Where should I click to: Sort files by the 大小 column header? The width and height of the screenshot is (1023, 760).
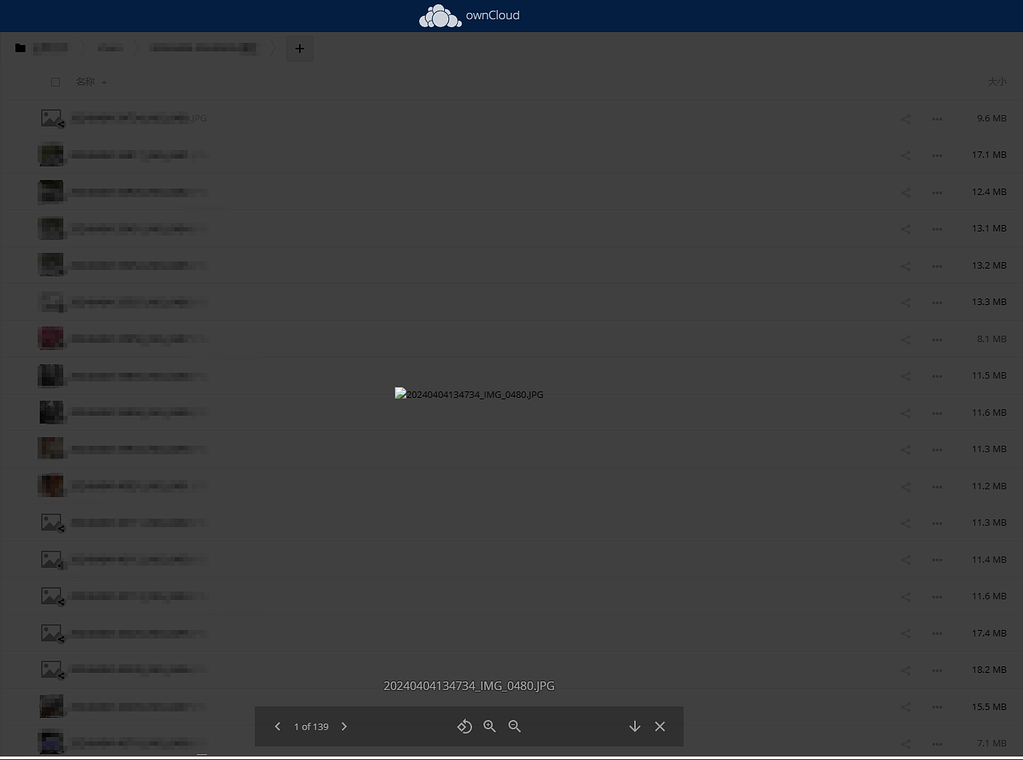(x=997, y=81)
